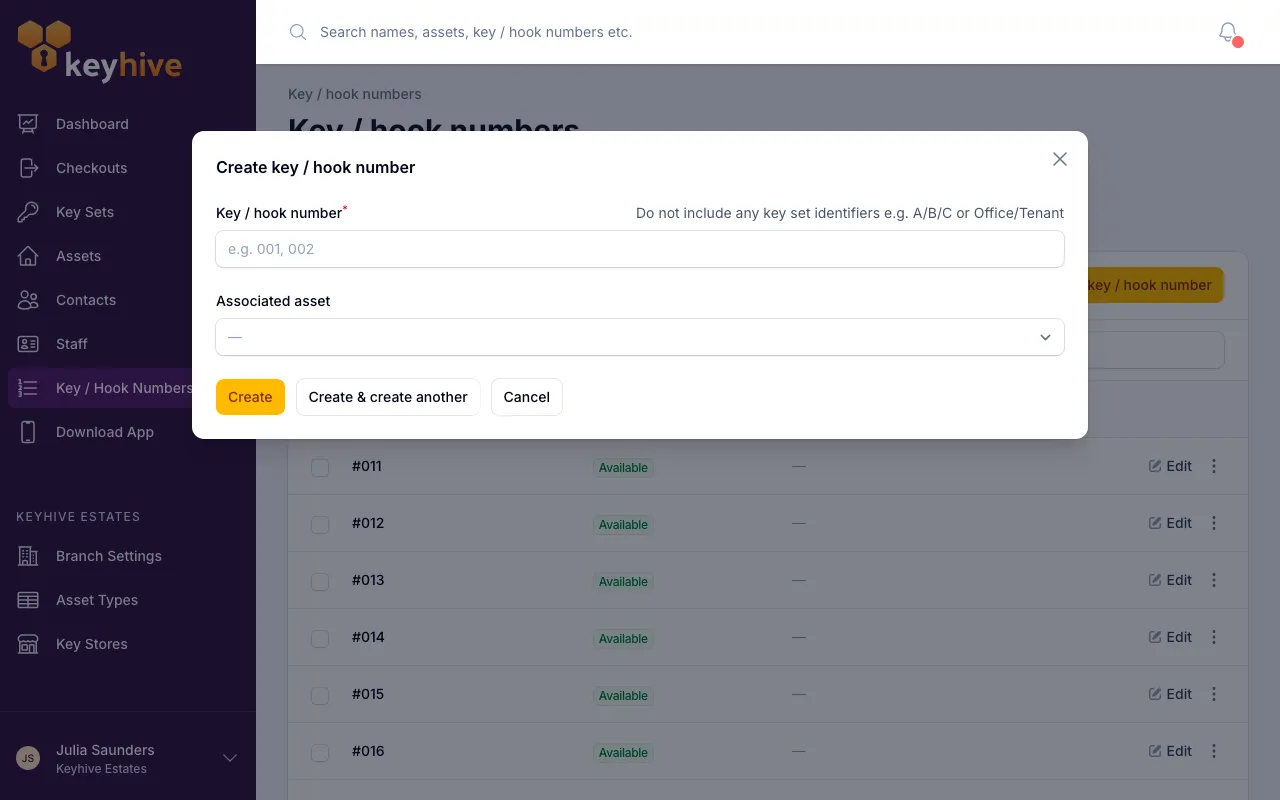Open more actions for #015

1214,694
